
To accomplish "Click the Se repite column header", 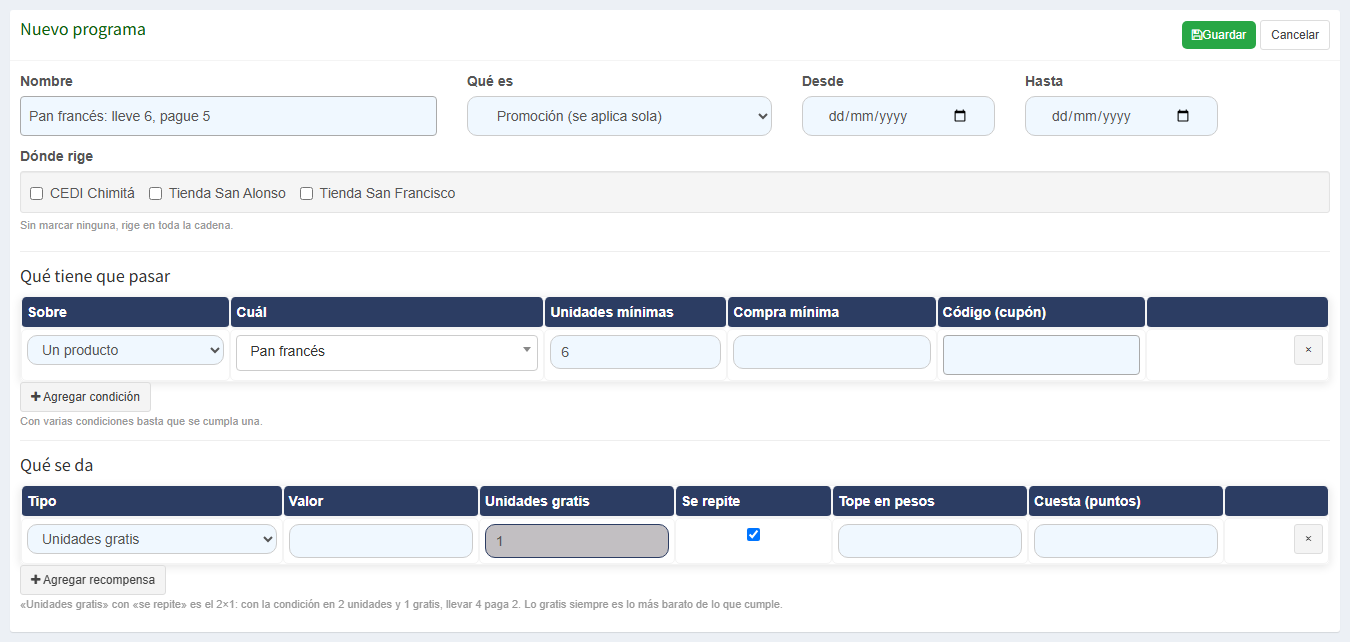I will point(754,501).
